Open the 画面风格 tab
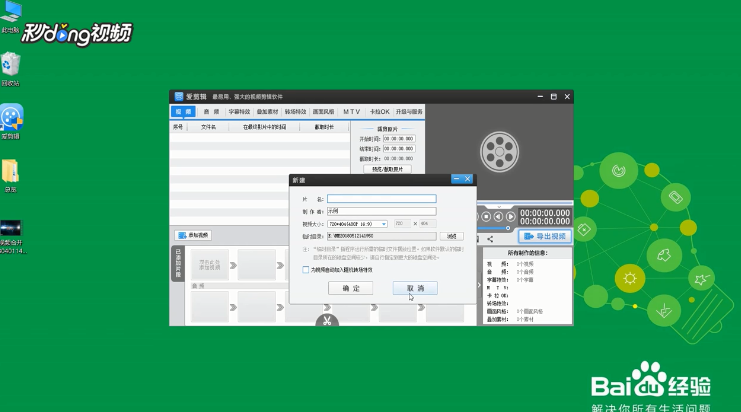Viewport: 741px width, 412px height. tap(323, 112)
